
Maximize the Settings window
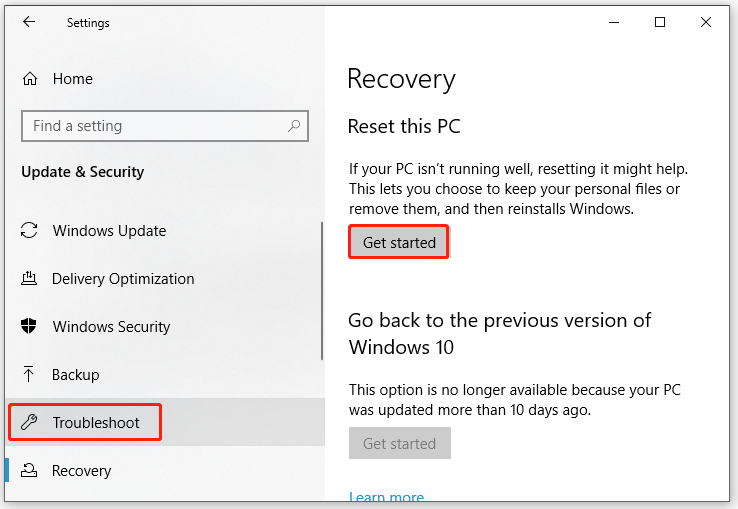click(660, 22)
